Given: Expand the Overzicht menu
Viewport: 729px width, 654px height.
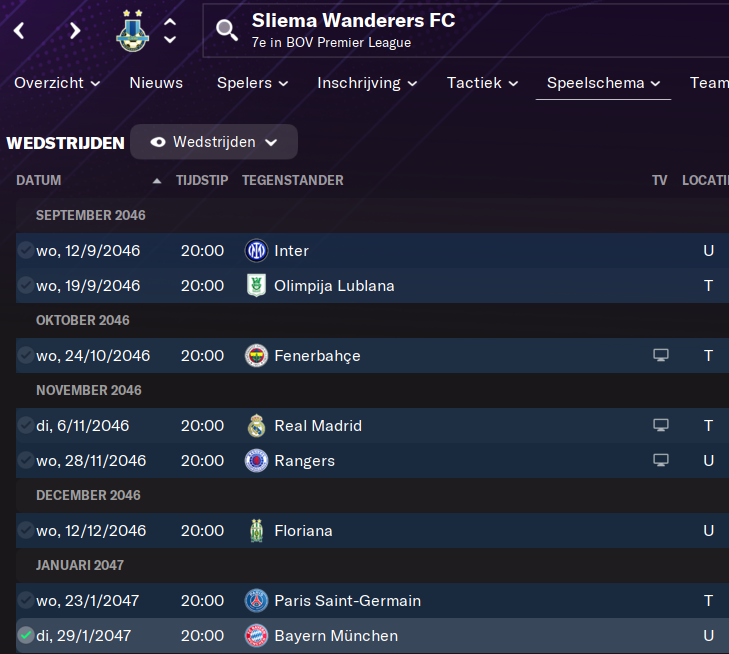Looking at the screenshot, I should 57,83.
